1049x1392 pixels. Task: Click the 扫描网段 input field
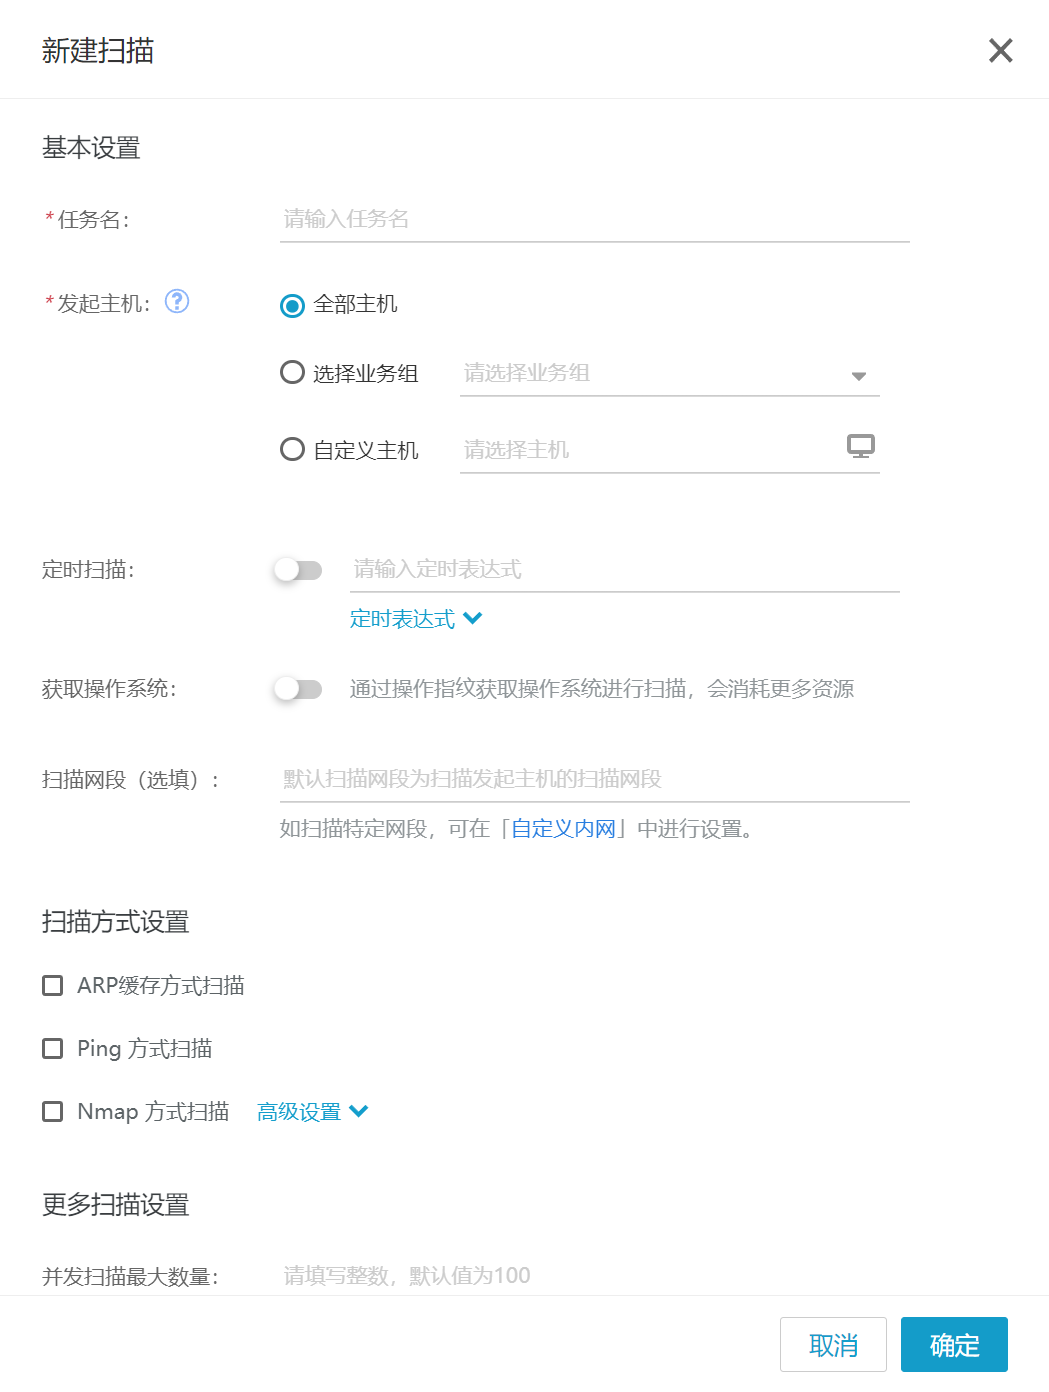pyautogui.click(x=594, y=779)
